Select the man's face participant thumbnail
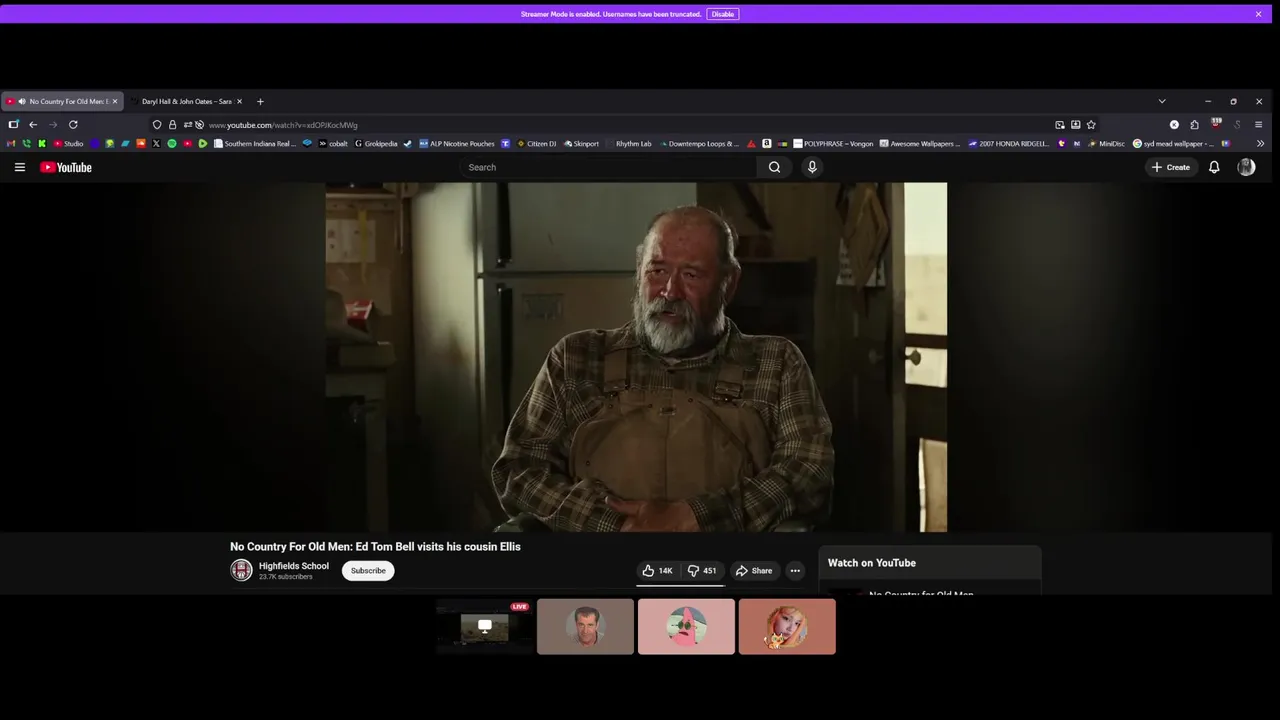 (x=585, y=627)
